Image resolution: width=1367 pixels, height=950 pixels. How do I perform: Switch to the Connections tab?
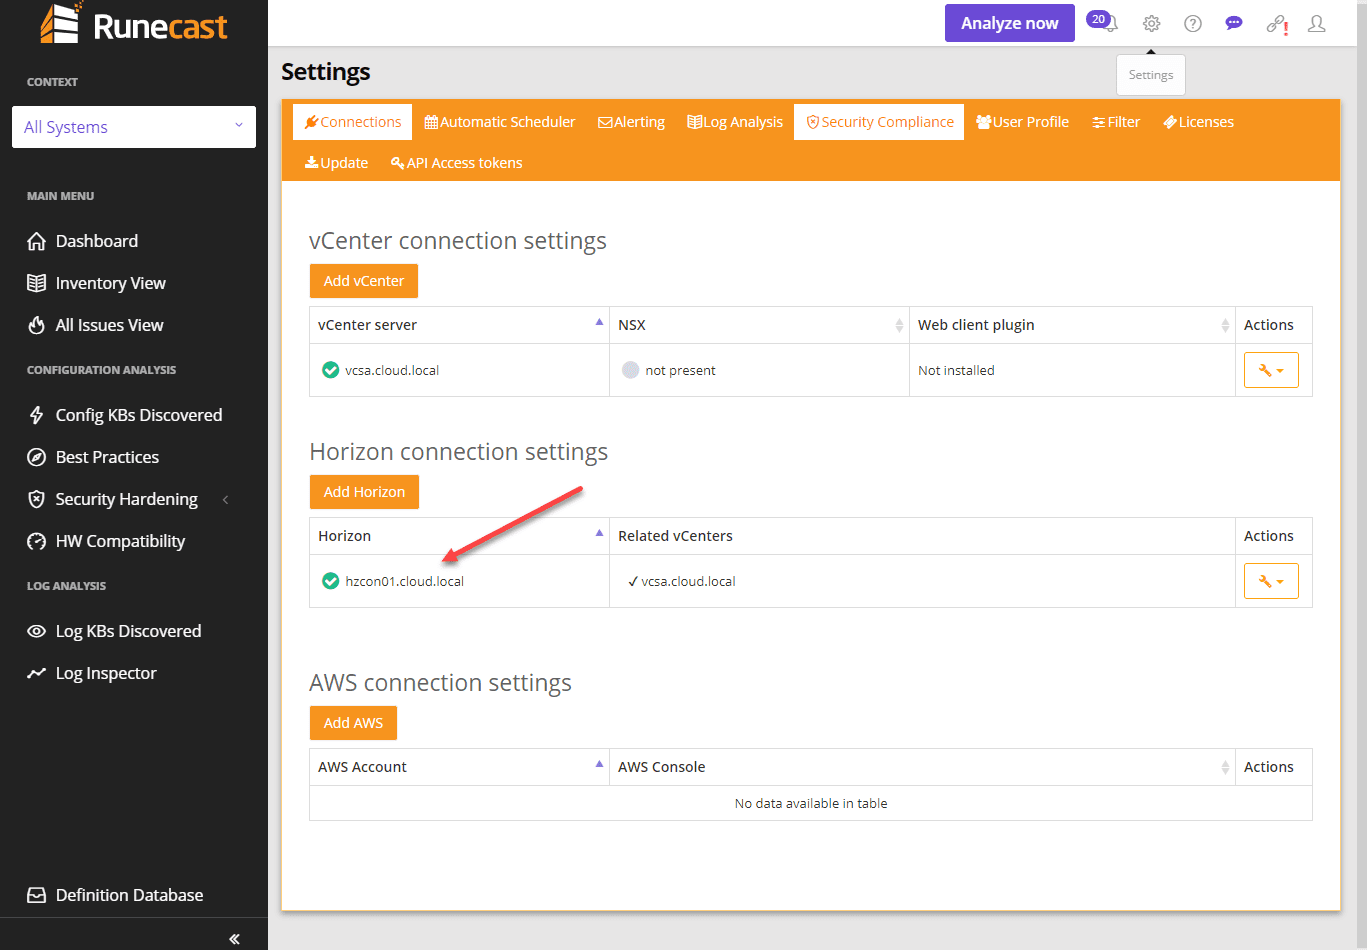353,122
